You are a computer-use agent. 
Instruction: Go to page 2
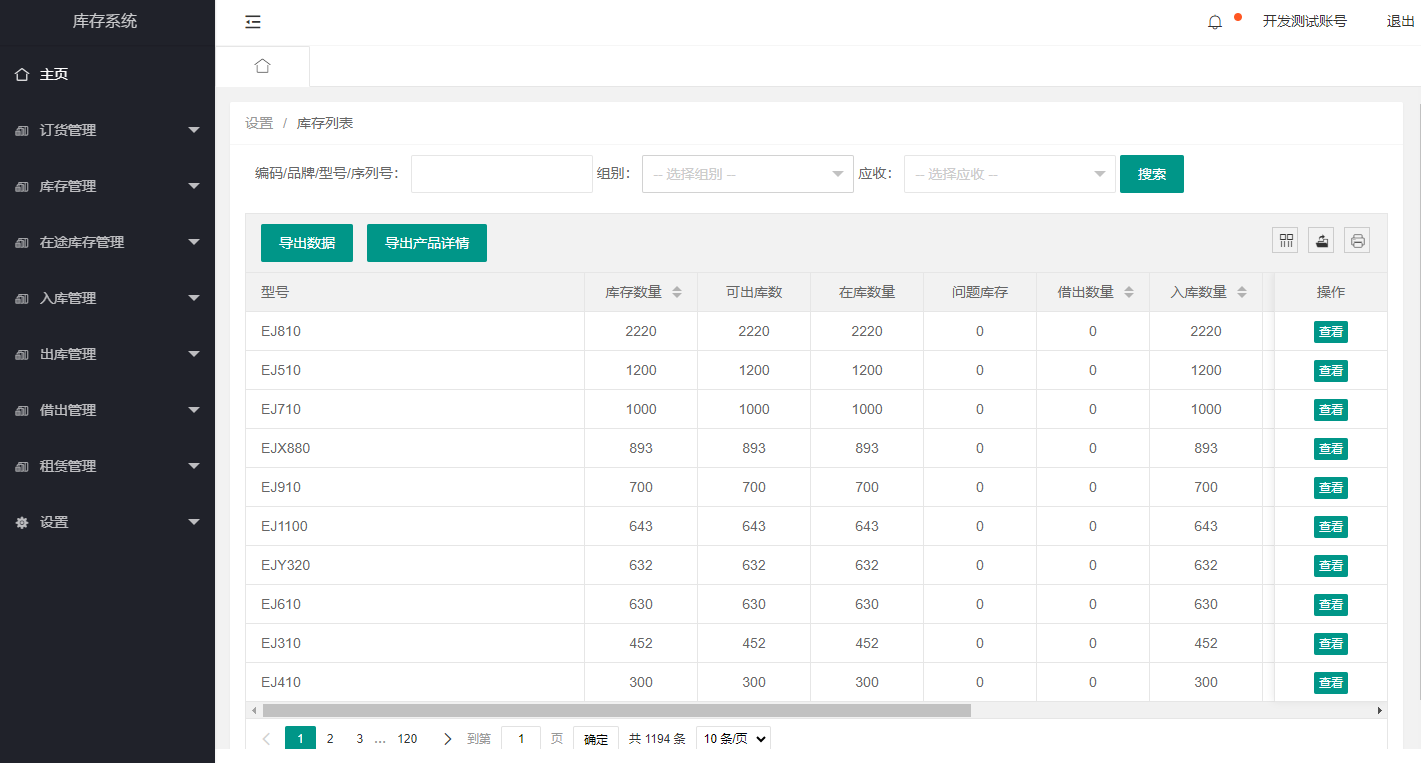tap(329, 739)
